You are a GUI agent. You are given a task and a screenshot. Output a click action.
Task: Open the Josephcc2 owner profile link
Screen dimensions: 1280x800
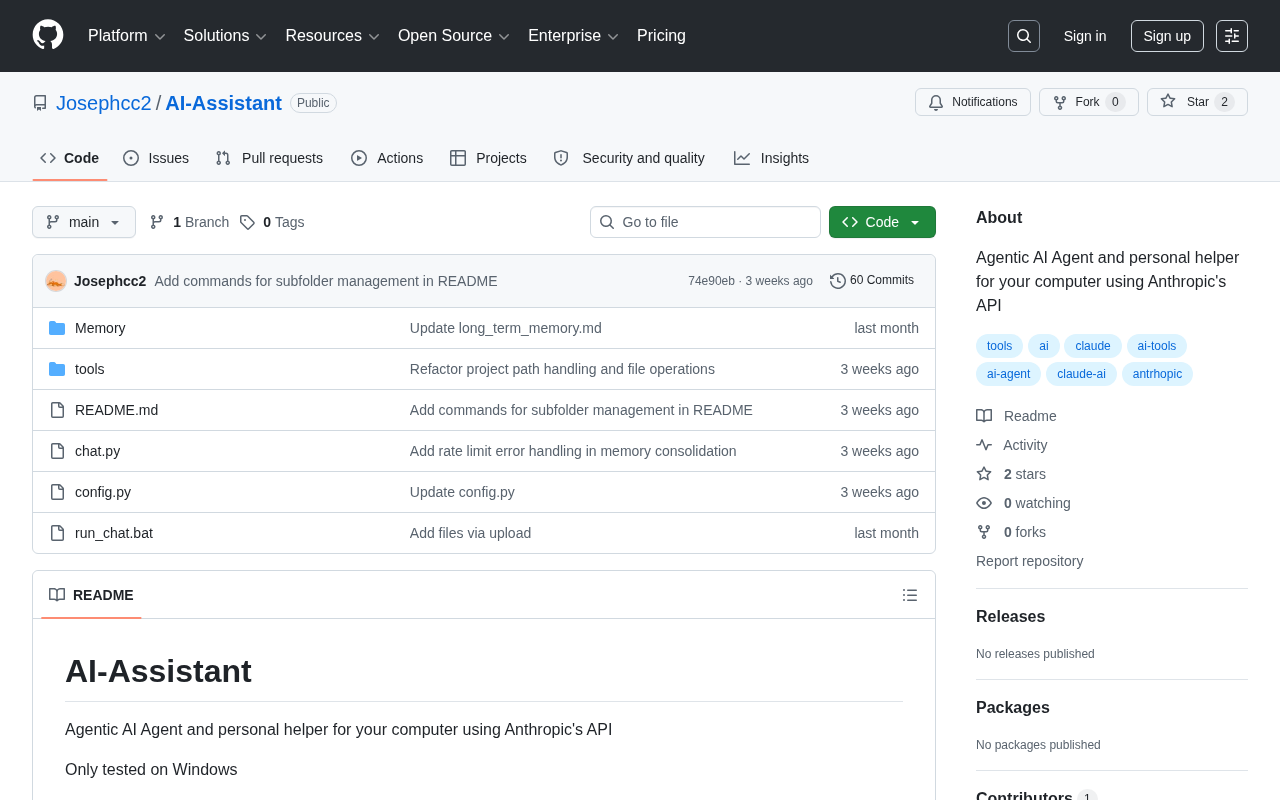pos(104,103)
